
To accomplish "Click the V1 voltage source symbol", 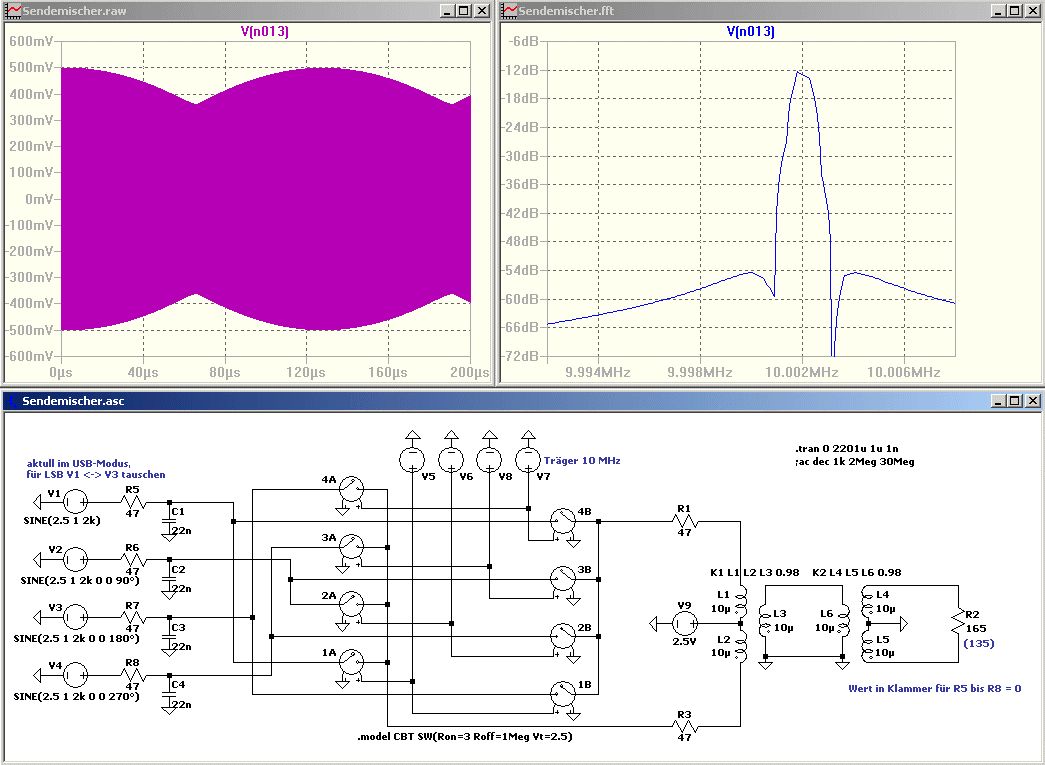I will click(76, 503).
